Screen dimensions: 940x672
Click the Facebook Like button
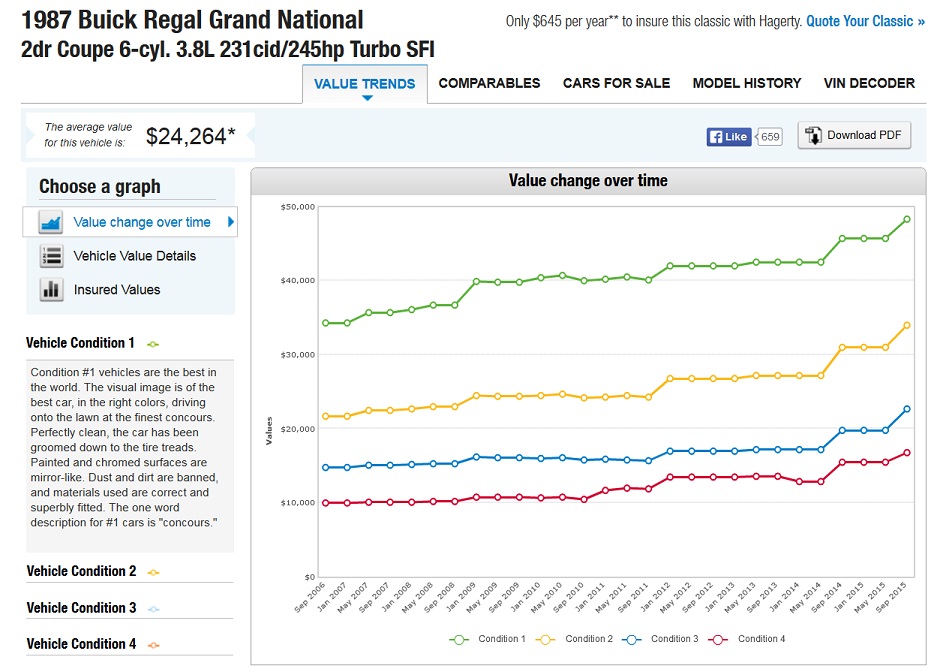728,137
